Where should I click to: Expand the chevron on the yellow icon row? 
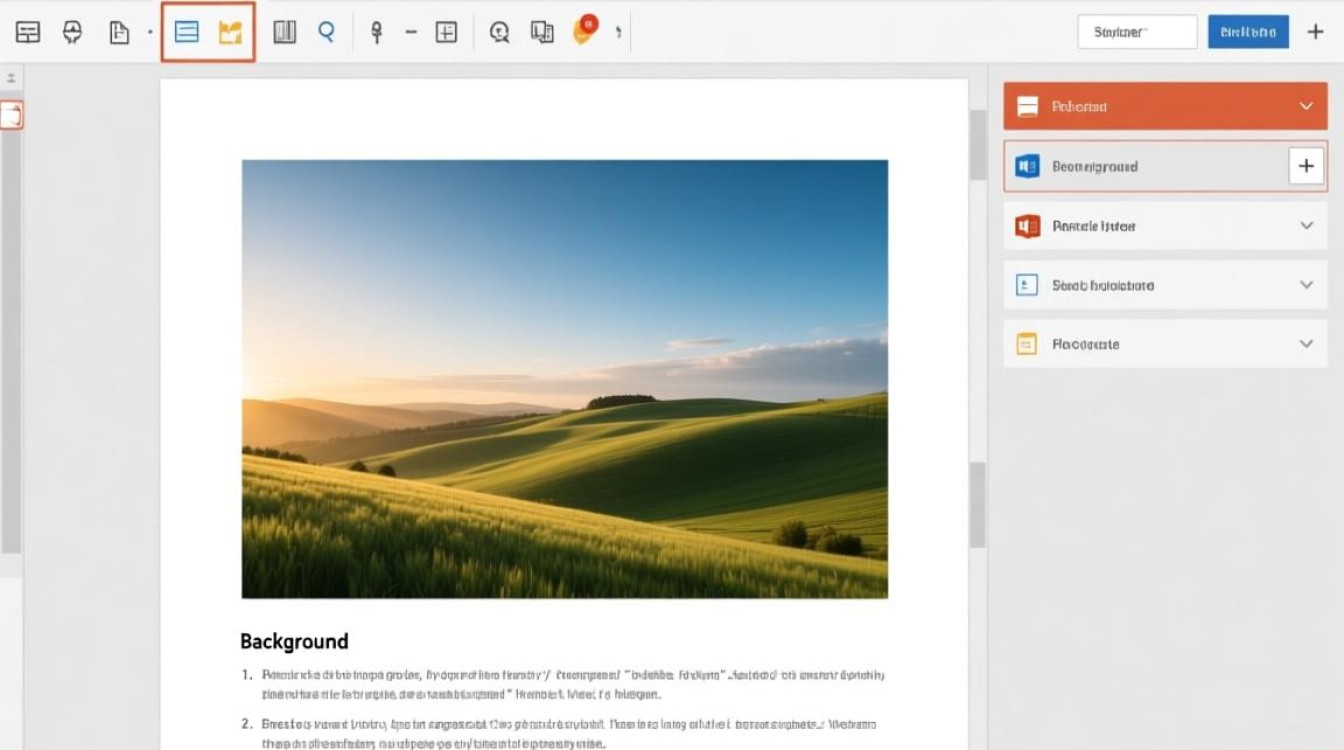(1306, 344)
